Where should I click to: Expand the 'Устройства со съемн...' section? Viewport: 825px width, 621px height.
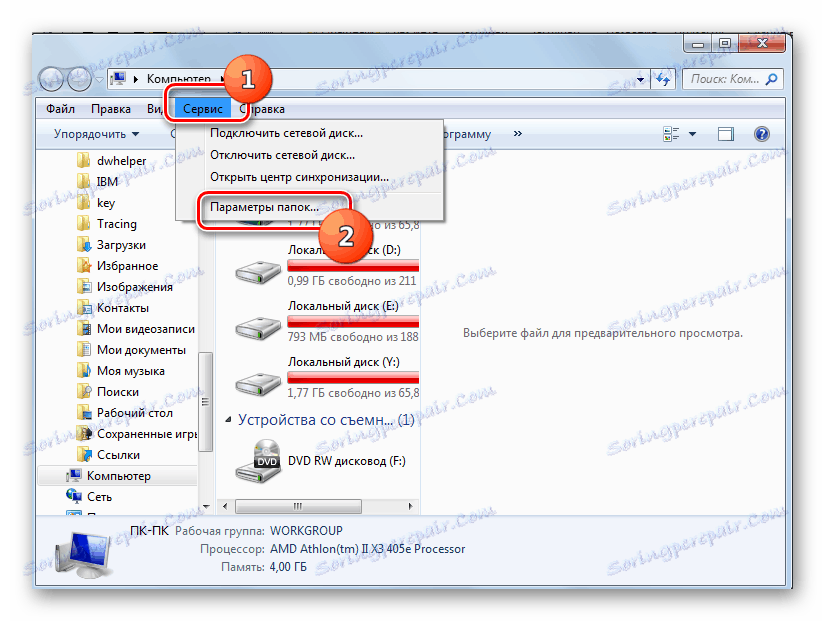click(x=230, y=419)
